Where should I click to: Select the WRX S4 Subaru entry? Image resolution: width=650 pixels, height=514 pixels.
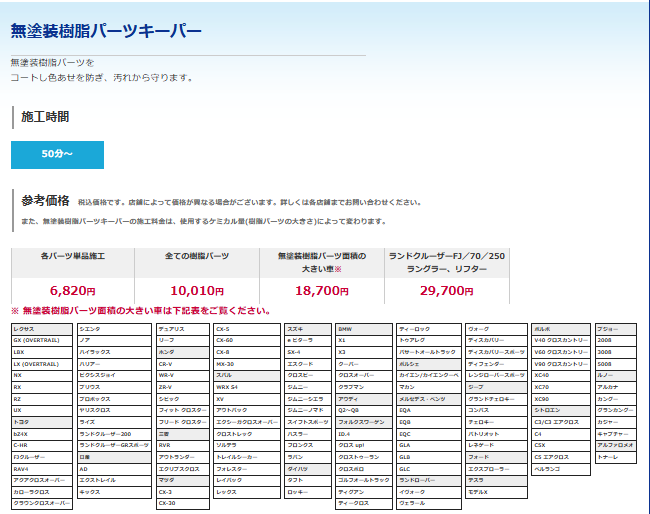247,387
